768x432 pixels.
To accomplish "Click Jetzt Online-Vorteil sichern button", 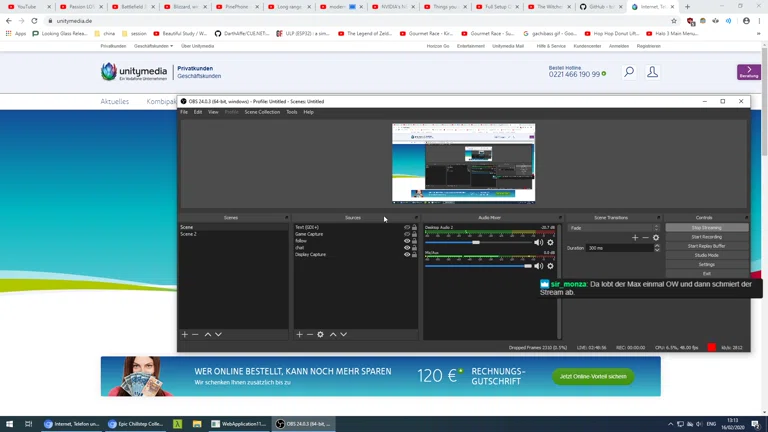I will (x=593, y=377).
